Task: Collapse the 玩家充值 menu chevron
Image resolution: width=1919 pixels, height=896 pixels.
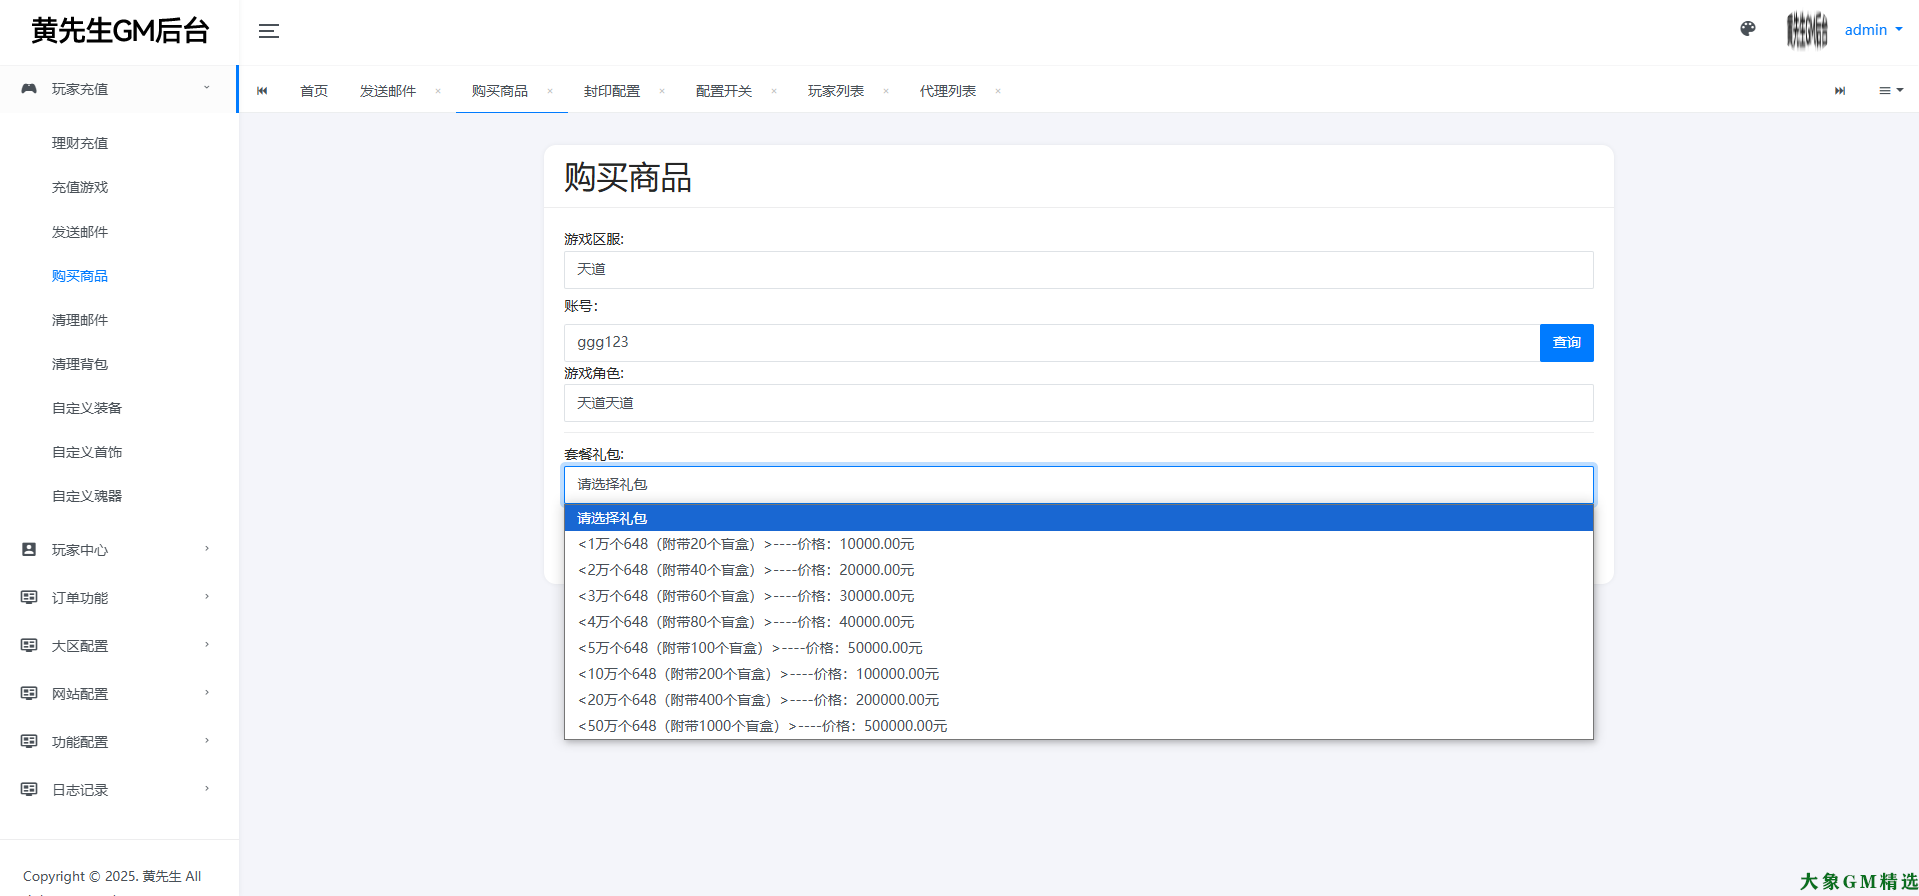Action: 207,88
